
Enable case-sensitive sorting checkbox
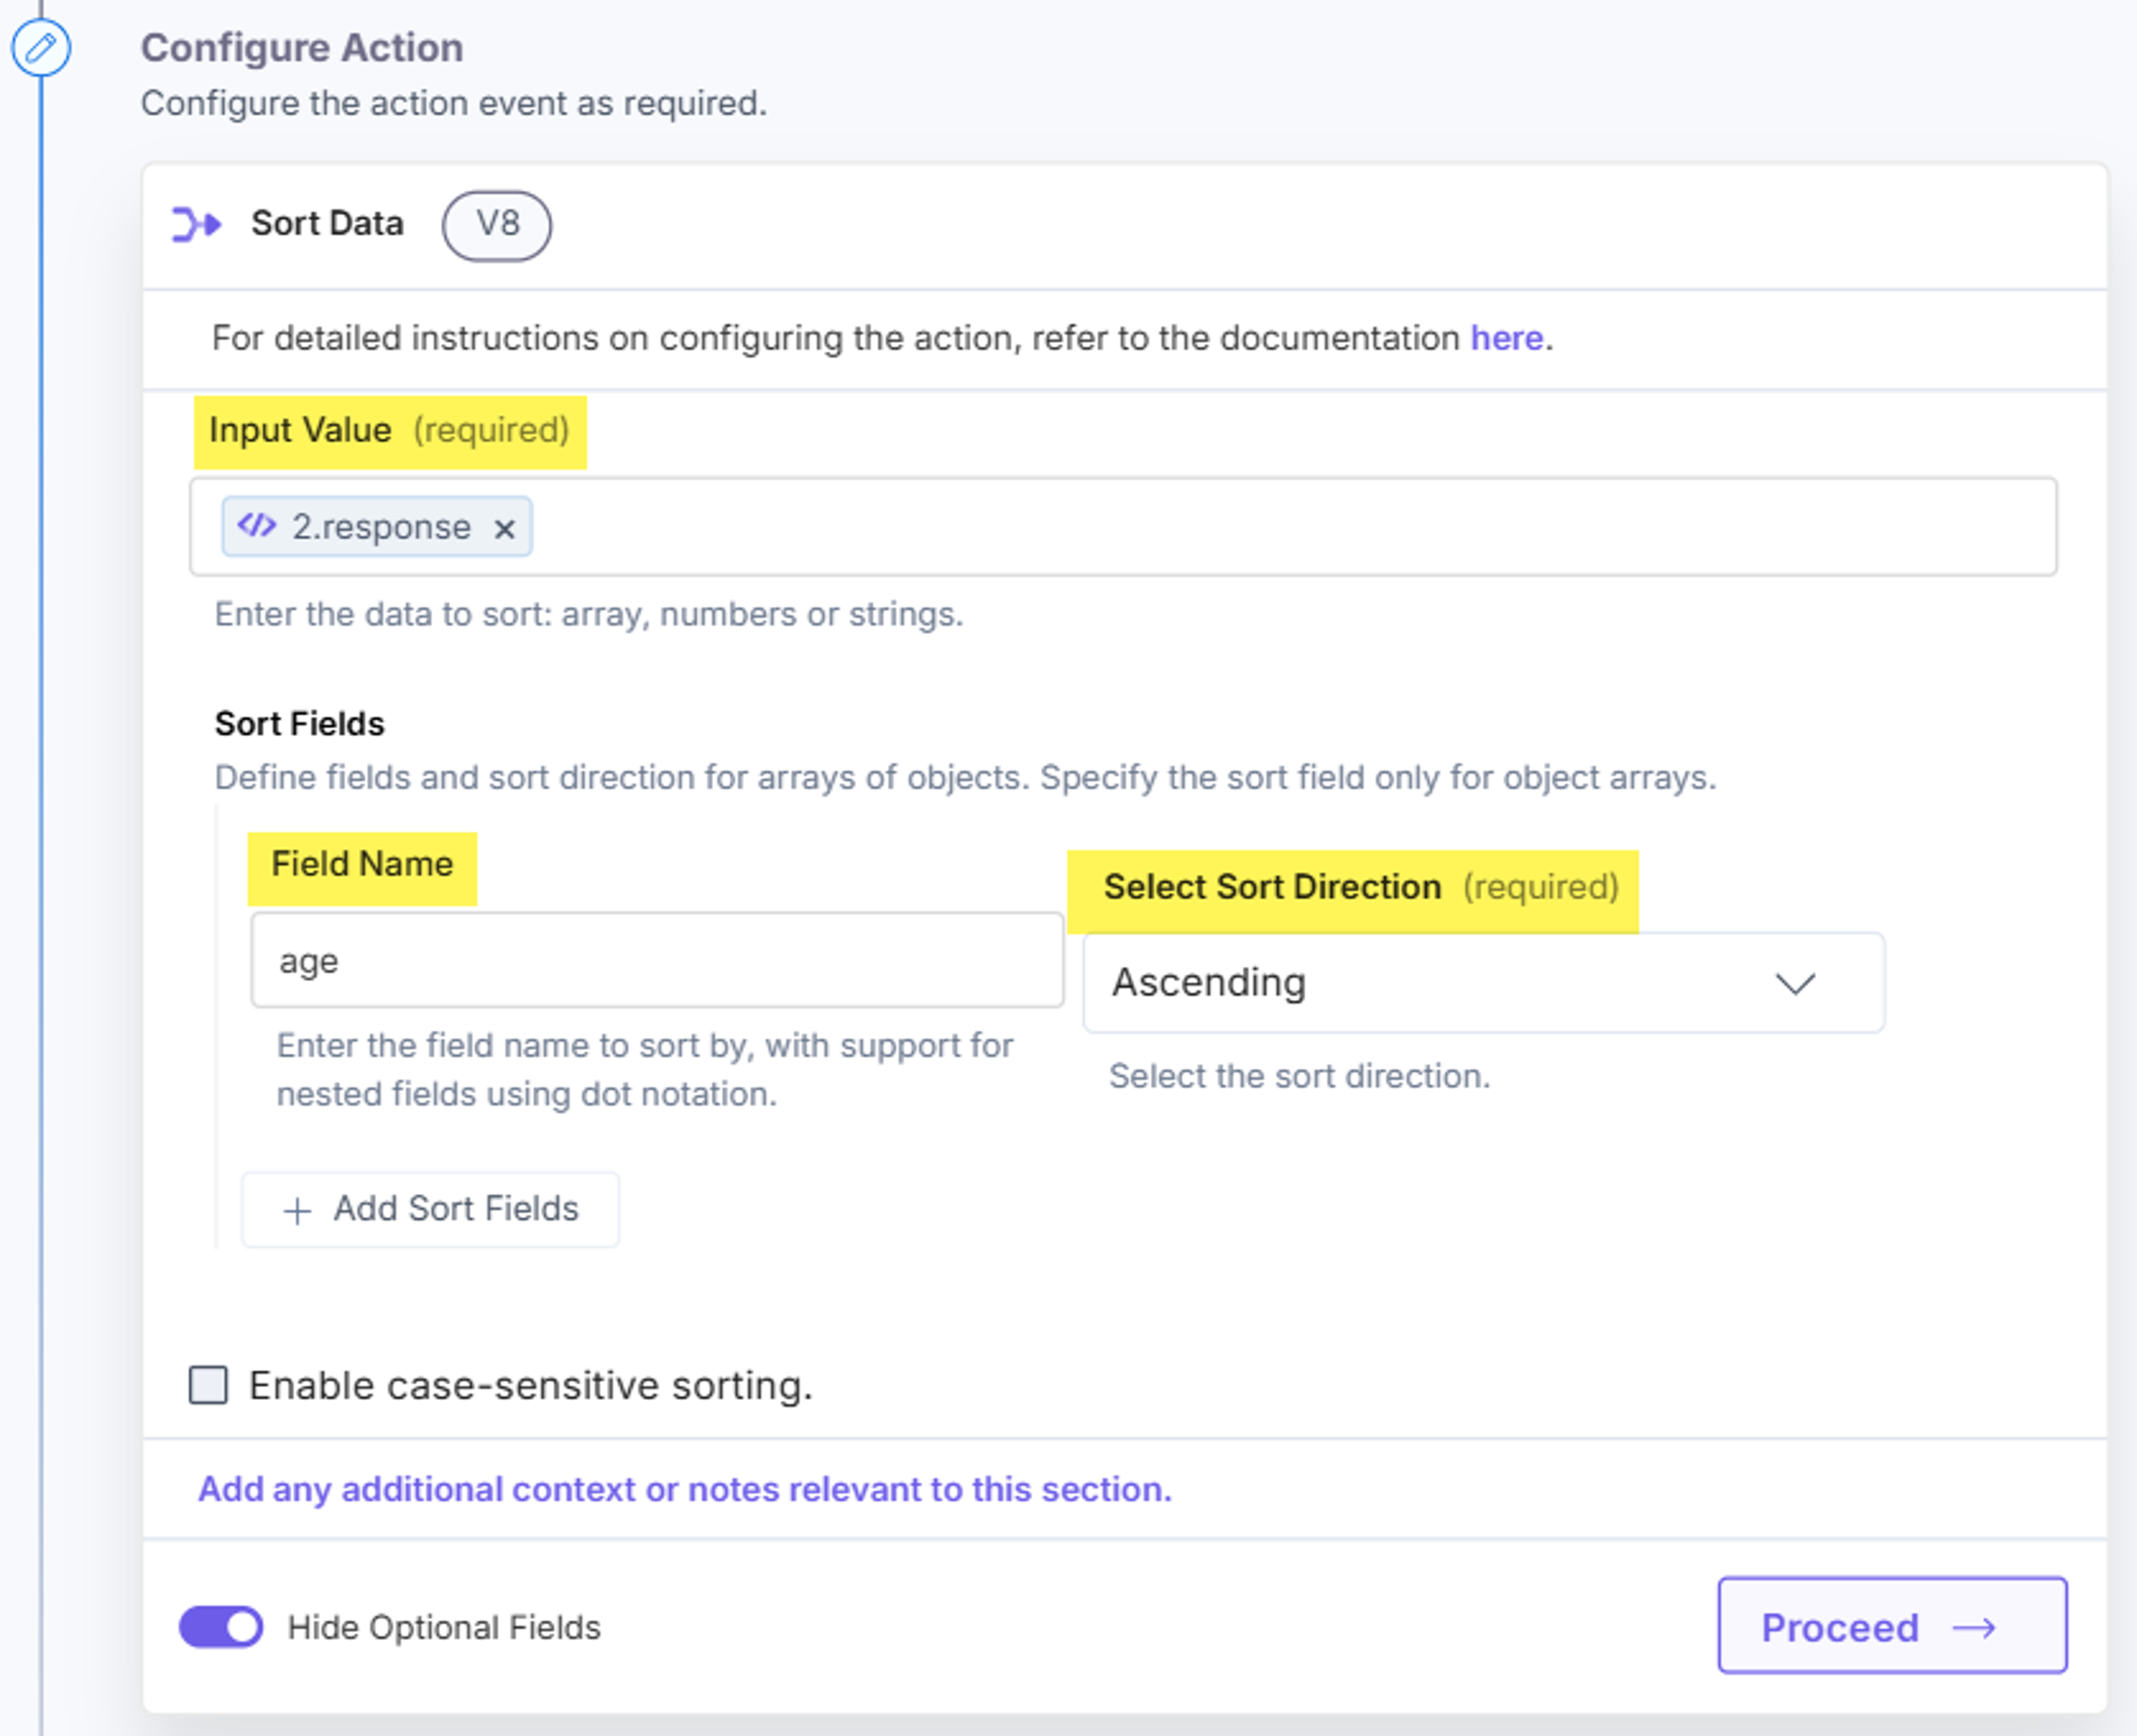click(x=208, y=1385)
